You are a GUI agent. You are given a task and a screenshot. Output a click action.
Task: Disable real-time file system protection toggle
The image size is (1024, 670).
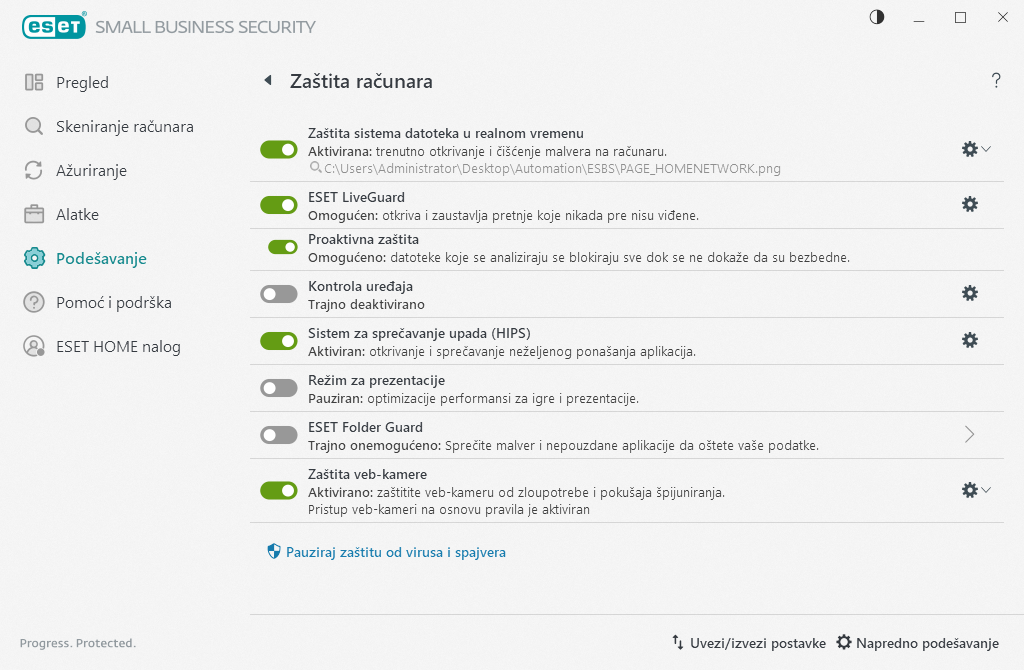tap(279, 149)
